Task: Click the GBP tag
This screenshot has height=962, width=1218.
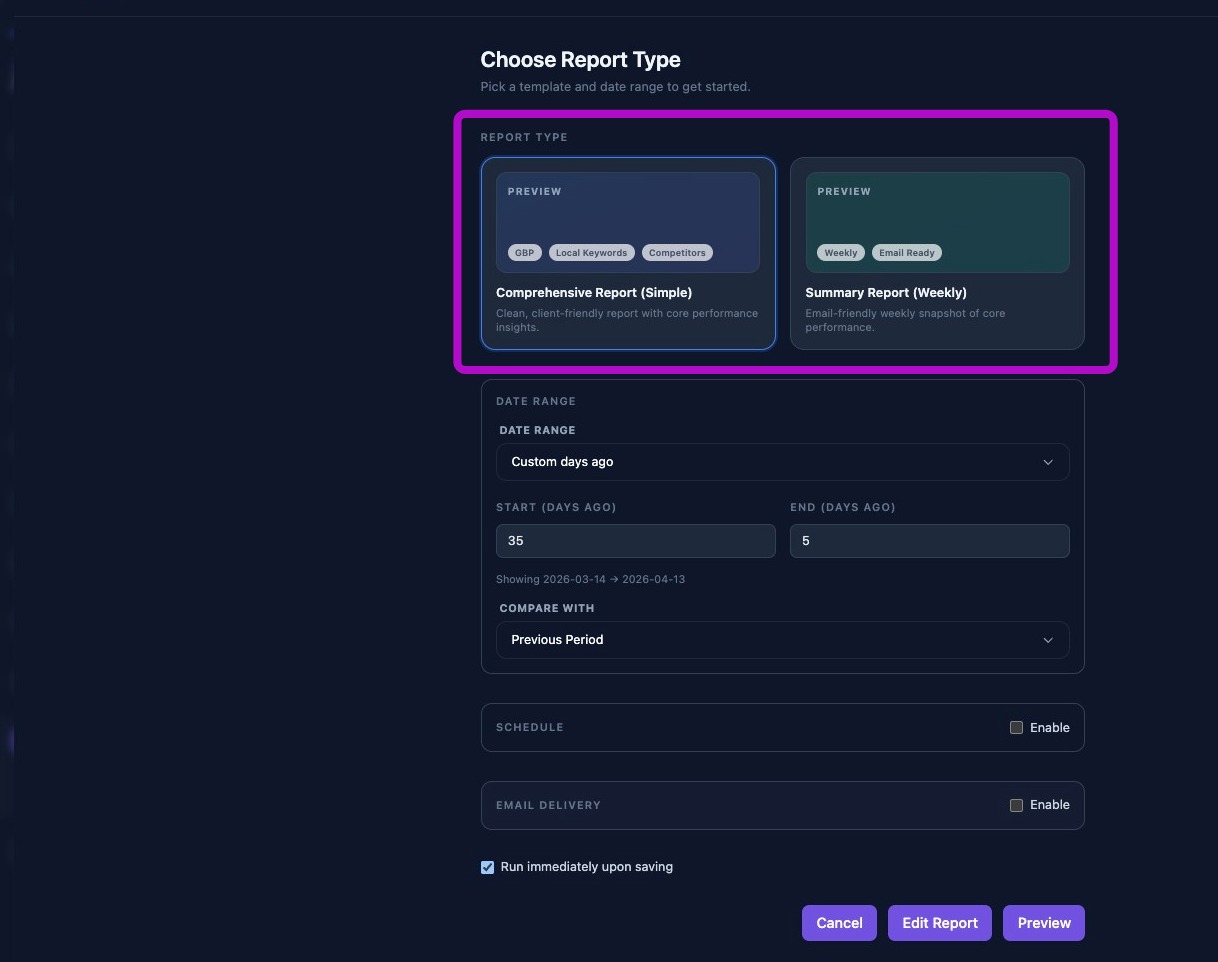Action: pos(525,253)
